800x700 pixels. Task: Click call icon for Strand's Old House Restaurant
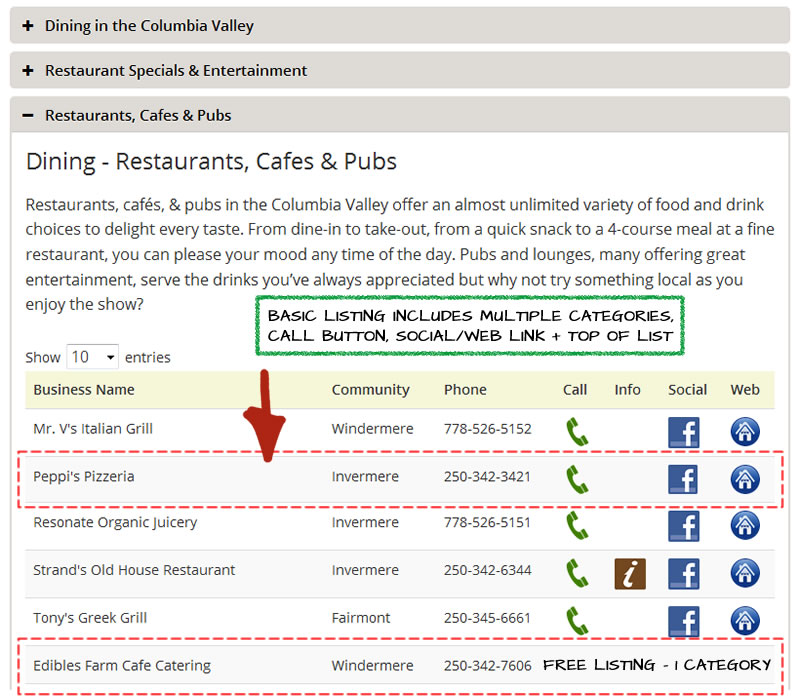(x=577, y=573)
